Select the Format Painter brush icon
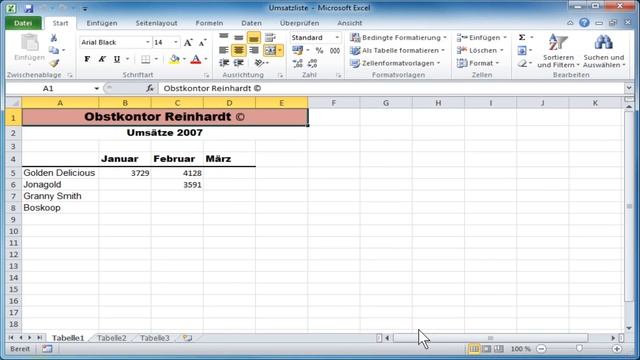Image resolution: width=640 pixels, height=360 pixels. pos(54,63)
